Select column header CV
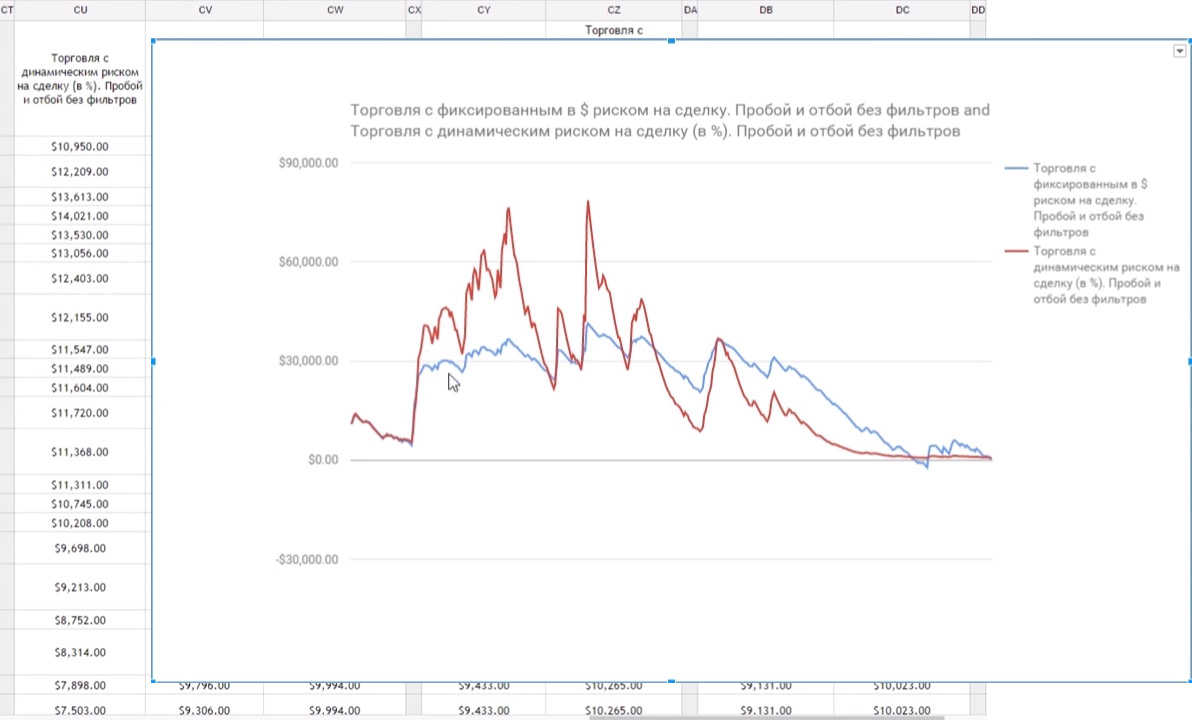1192x720 pixels. coord(204,10)
